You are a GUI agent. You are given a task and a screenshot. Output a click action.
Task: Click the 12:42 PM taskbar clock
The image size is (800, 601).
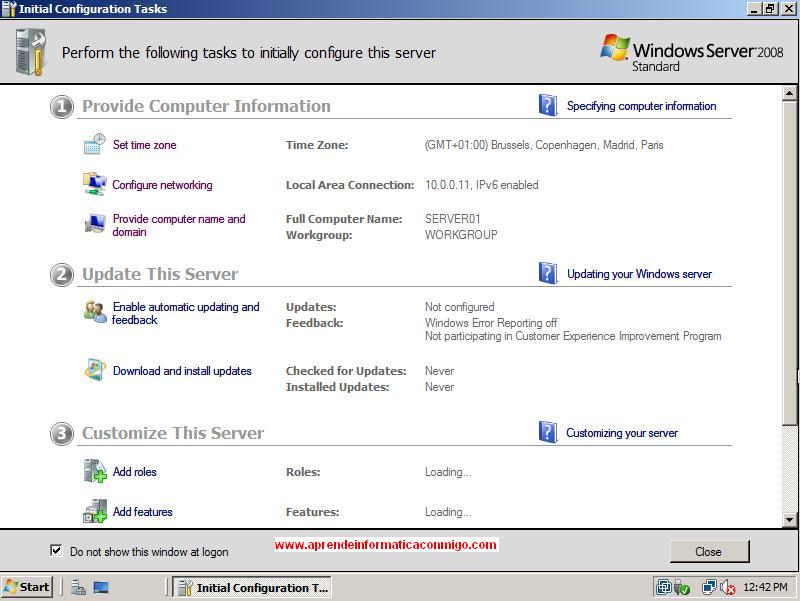point(765,587)
